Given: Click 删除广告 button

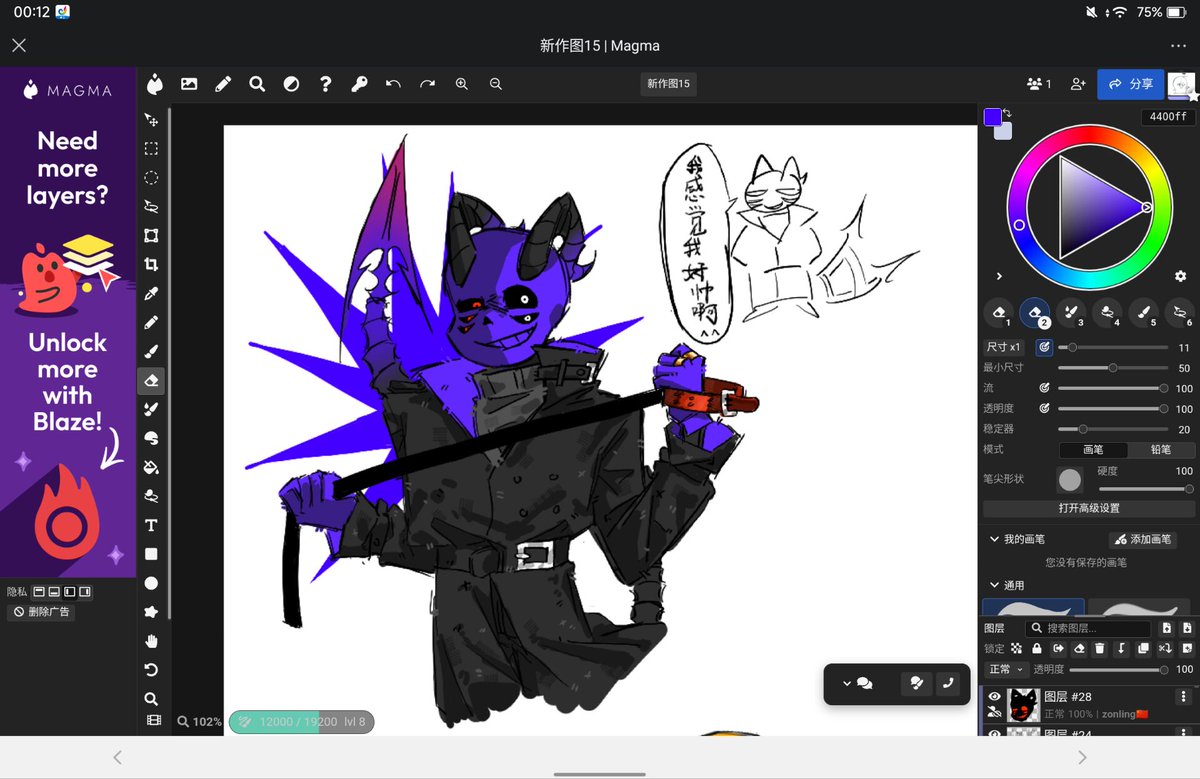Looking at the screenshot, I should (41, 612).
